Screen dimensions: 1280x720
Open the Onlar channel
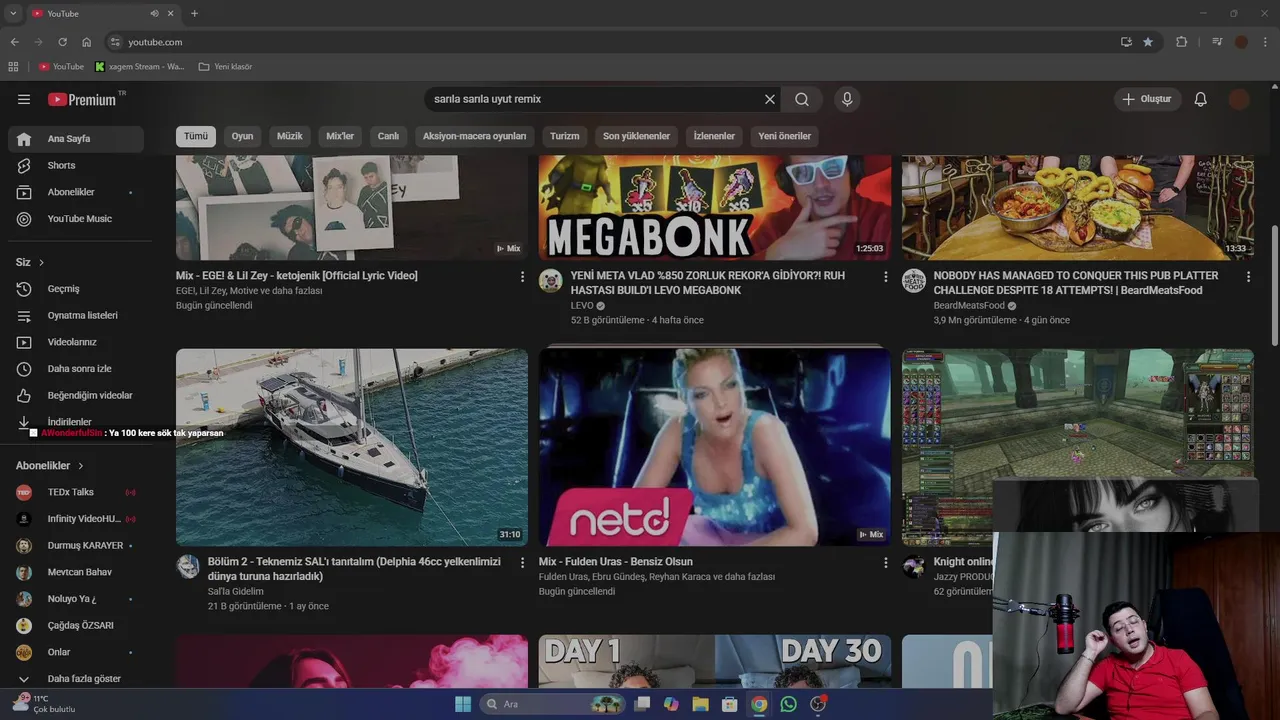point(76,652)
